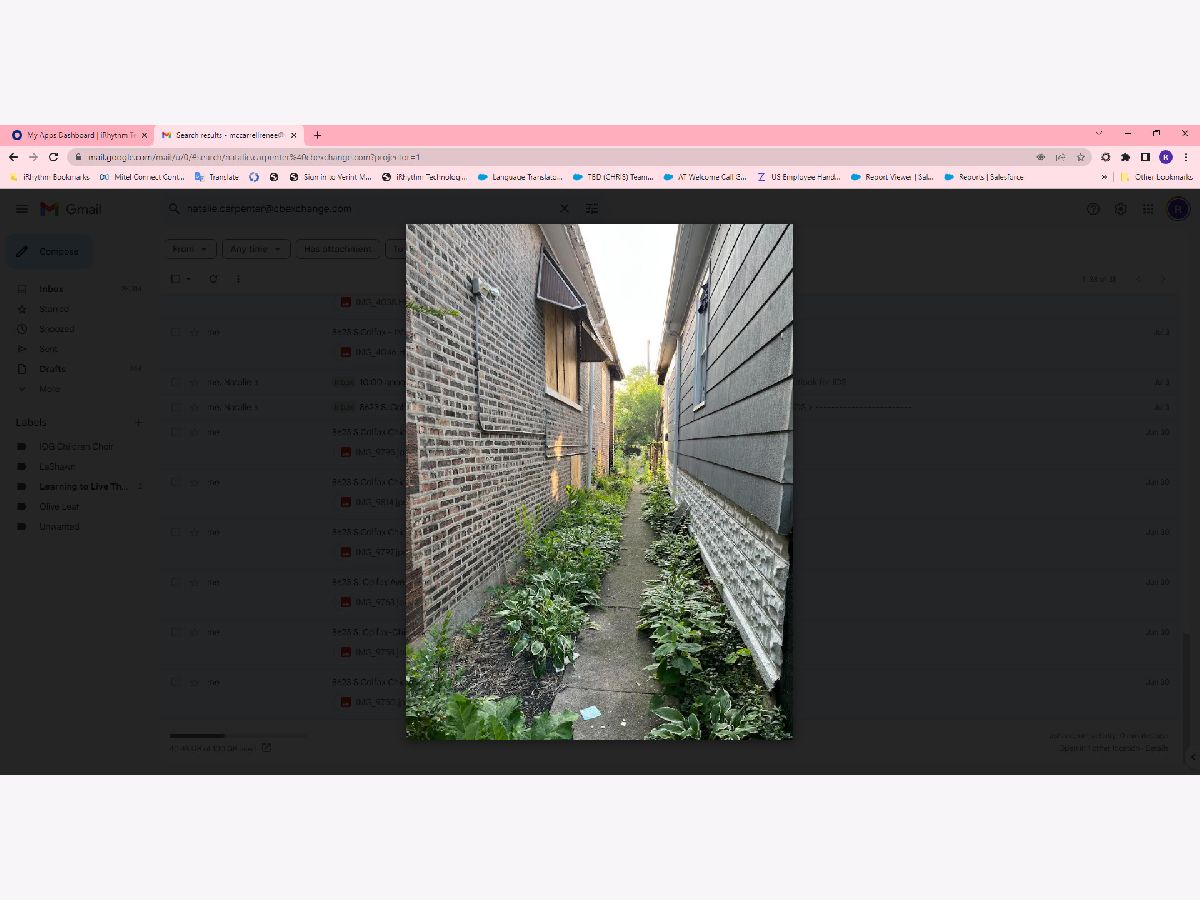Tick the checkbox for the IMG_9814 email

[x=175, y=482]
